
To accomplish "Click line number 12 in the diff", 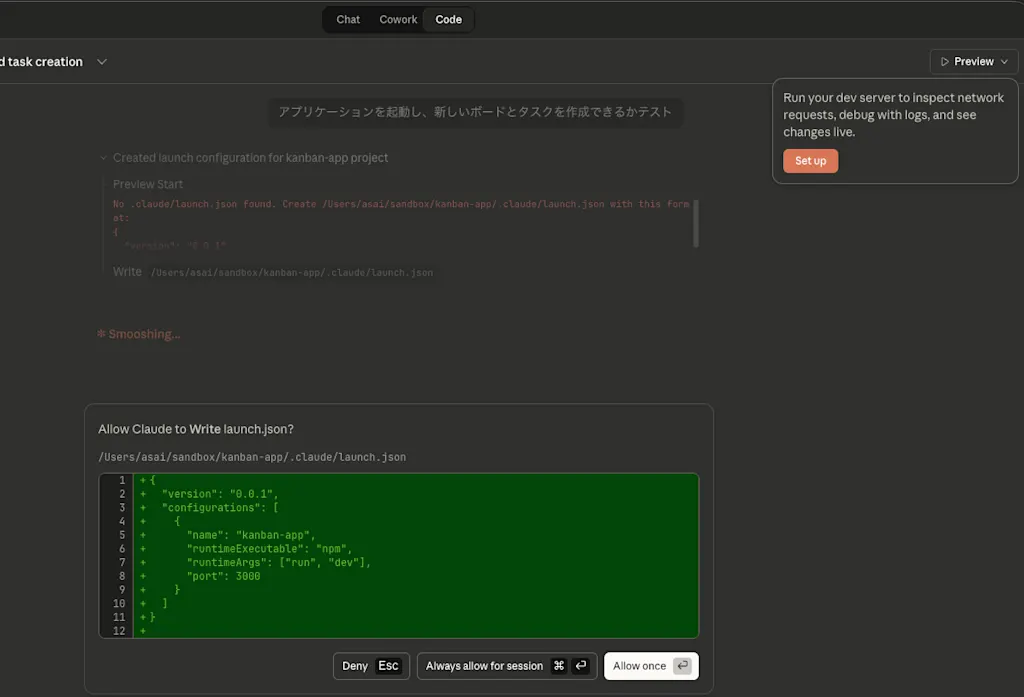I will tap(119, 631).
